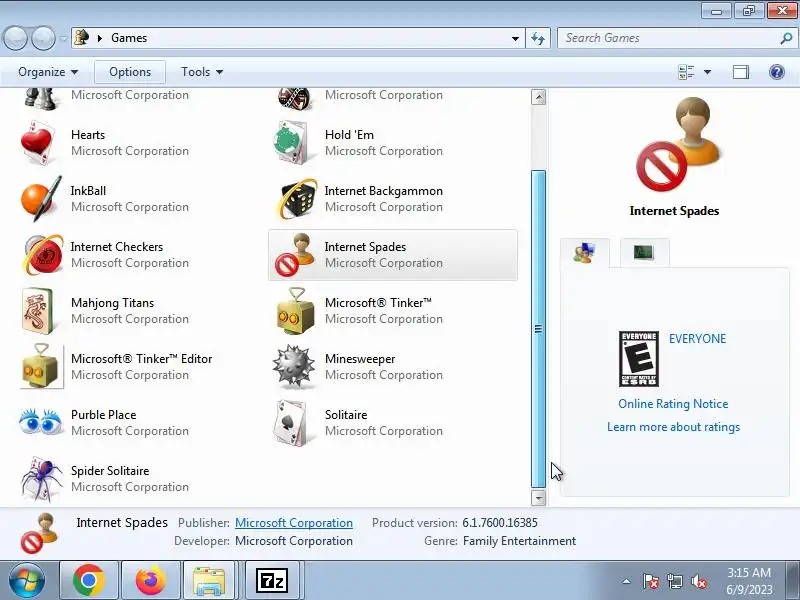Click the scrollbar up arrow

pyautogui.click(x=538, y=97)
